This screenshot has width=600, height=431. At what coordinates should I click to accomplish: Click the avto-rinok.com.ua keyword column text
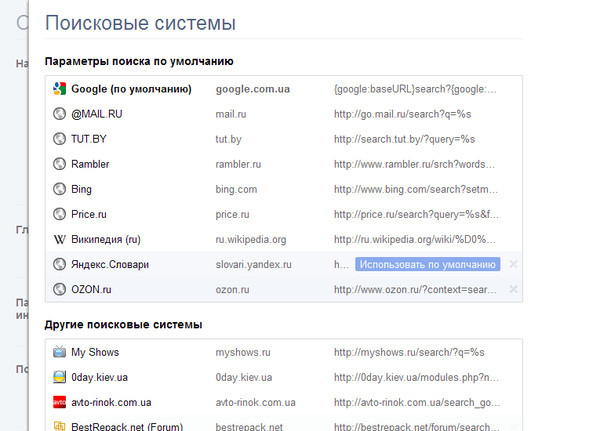point(256,403)
